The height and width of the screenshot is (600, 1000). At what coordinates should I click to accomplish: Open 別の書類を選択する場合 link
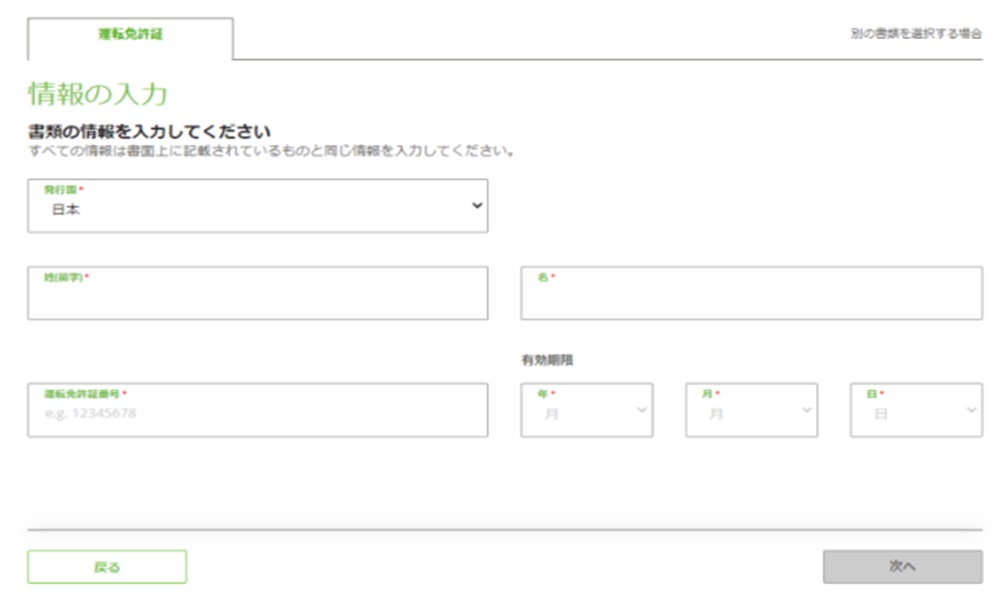[916, 32]
